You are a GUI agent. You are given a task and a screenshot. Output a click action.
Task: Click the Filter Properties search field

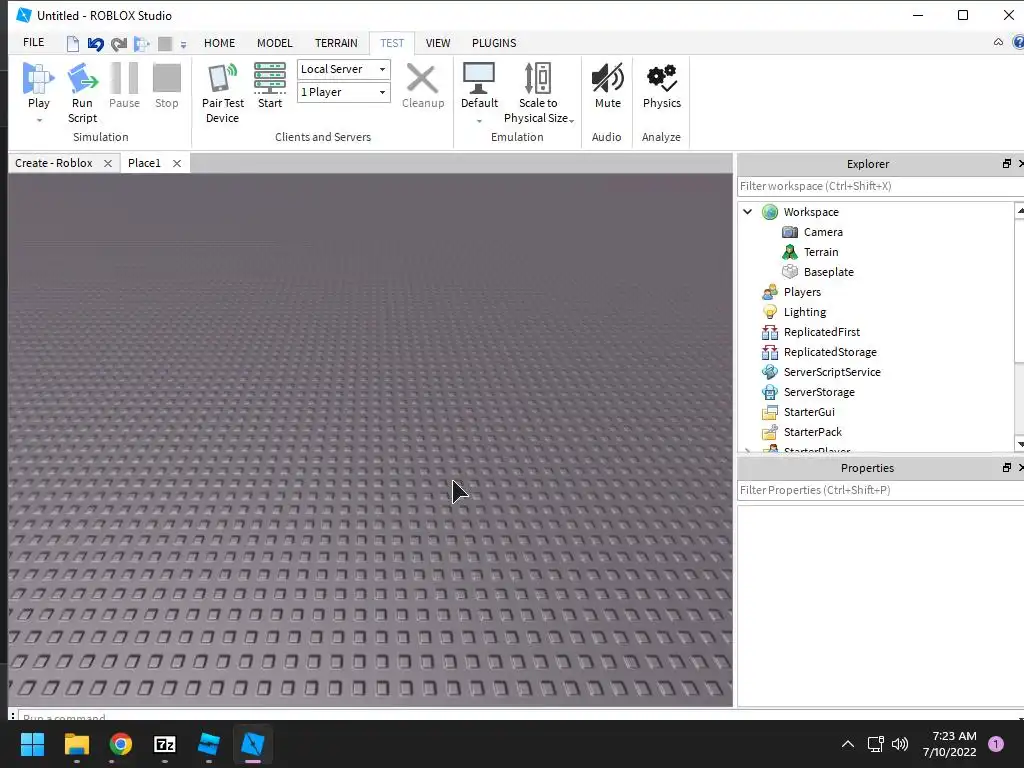point(880,490)
